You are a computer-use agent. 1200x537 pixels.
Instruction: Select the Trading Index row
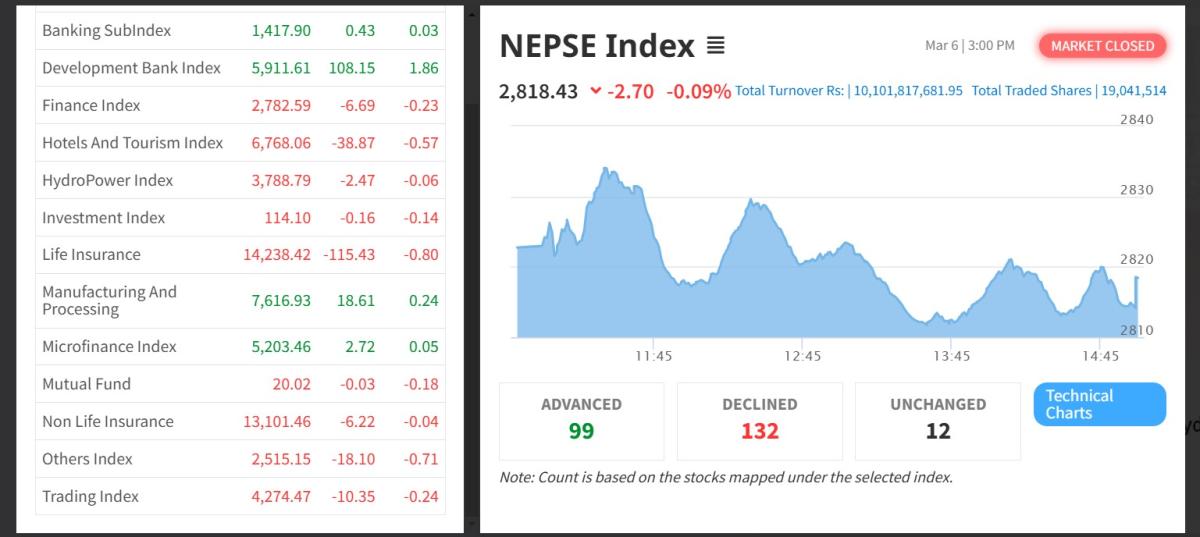coord(90,496)
